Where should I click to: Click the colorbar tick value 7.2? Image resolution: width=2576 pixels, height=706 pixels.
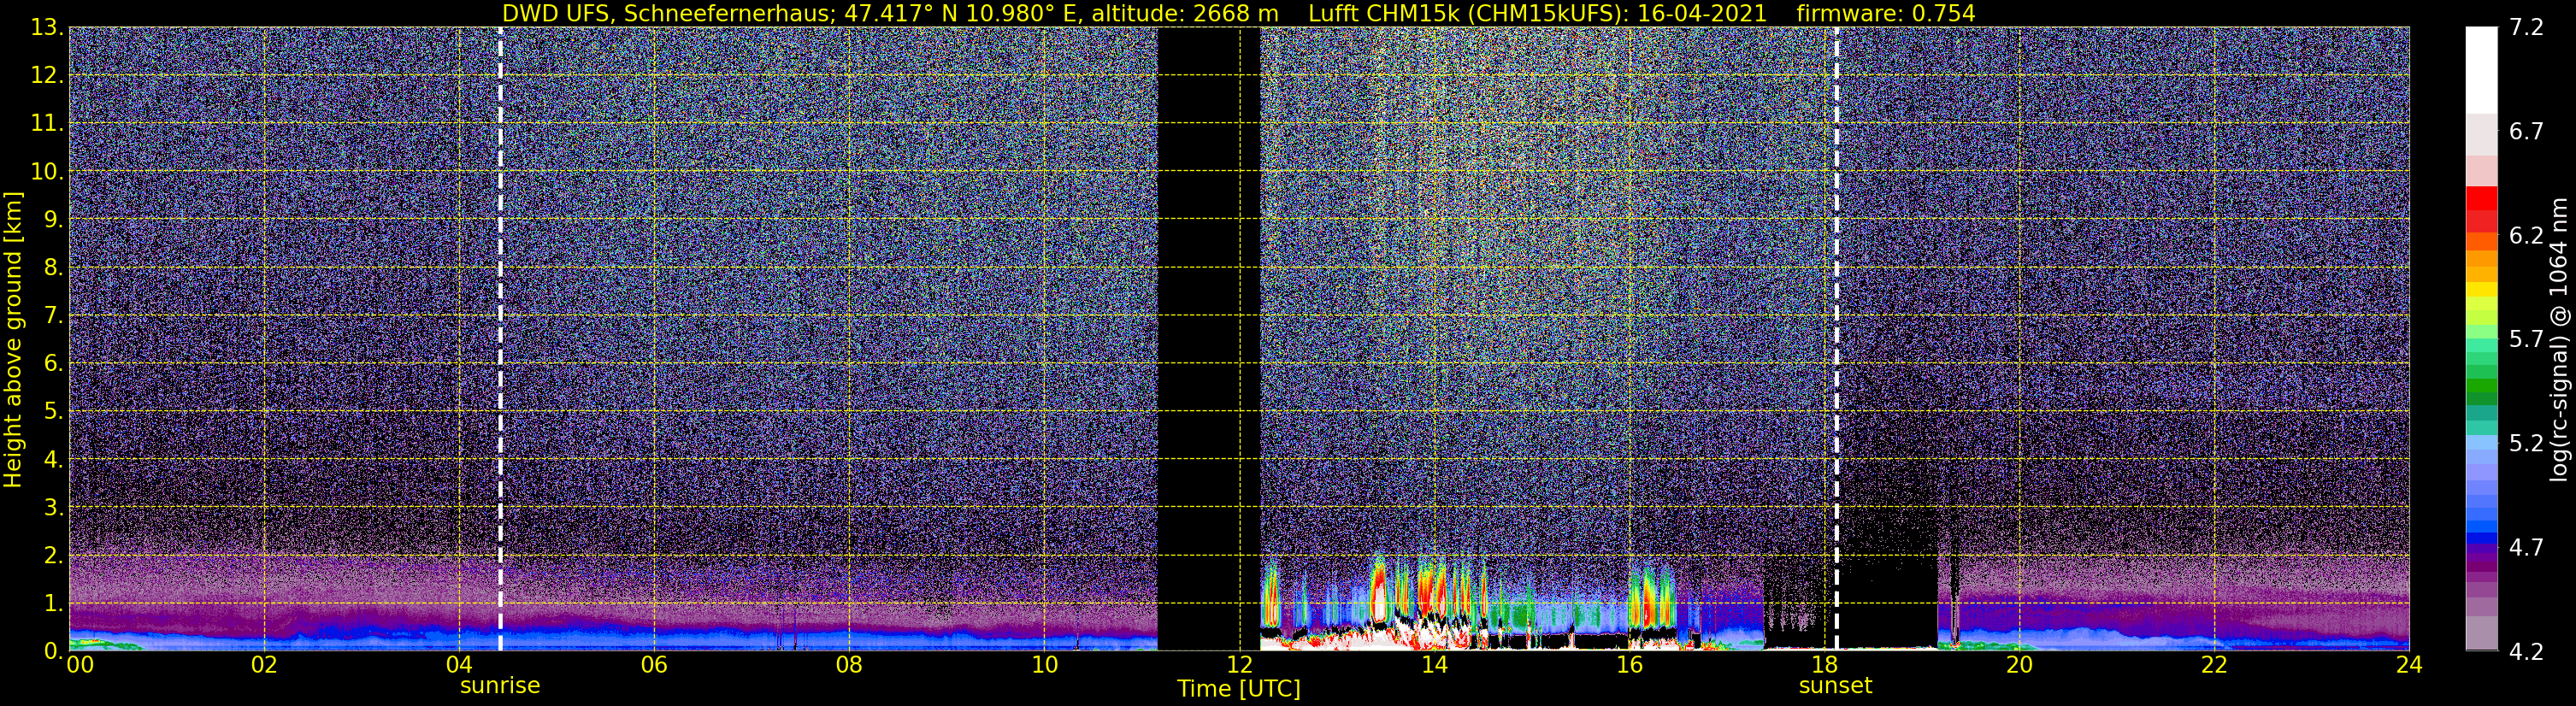click(2527, 28)
